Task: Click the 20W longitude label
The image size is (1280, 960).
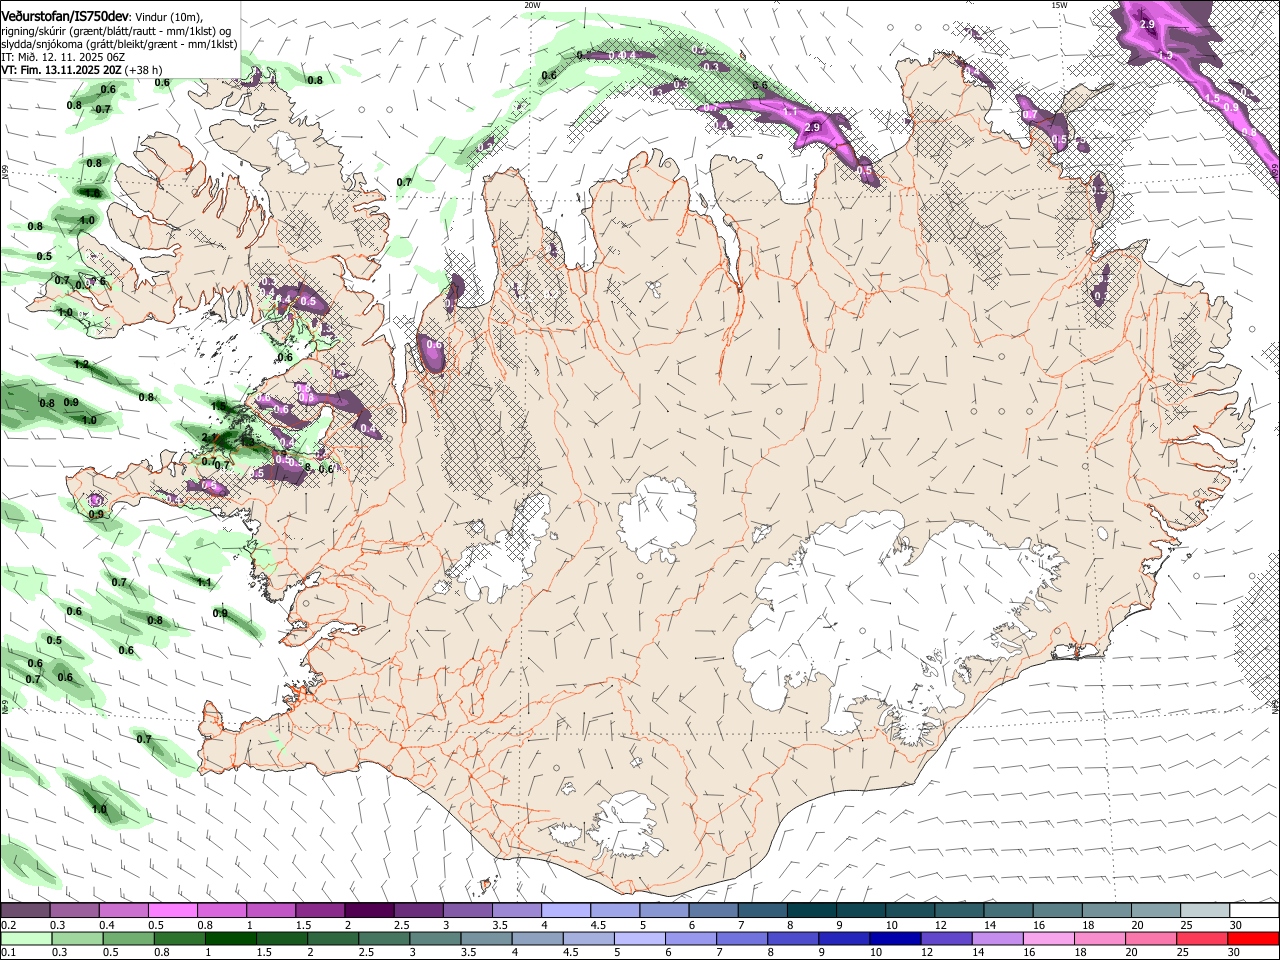Action: pos(532,5)
